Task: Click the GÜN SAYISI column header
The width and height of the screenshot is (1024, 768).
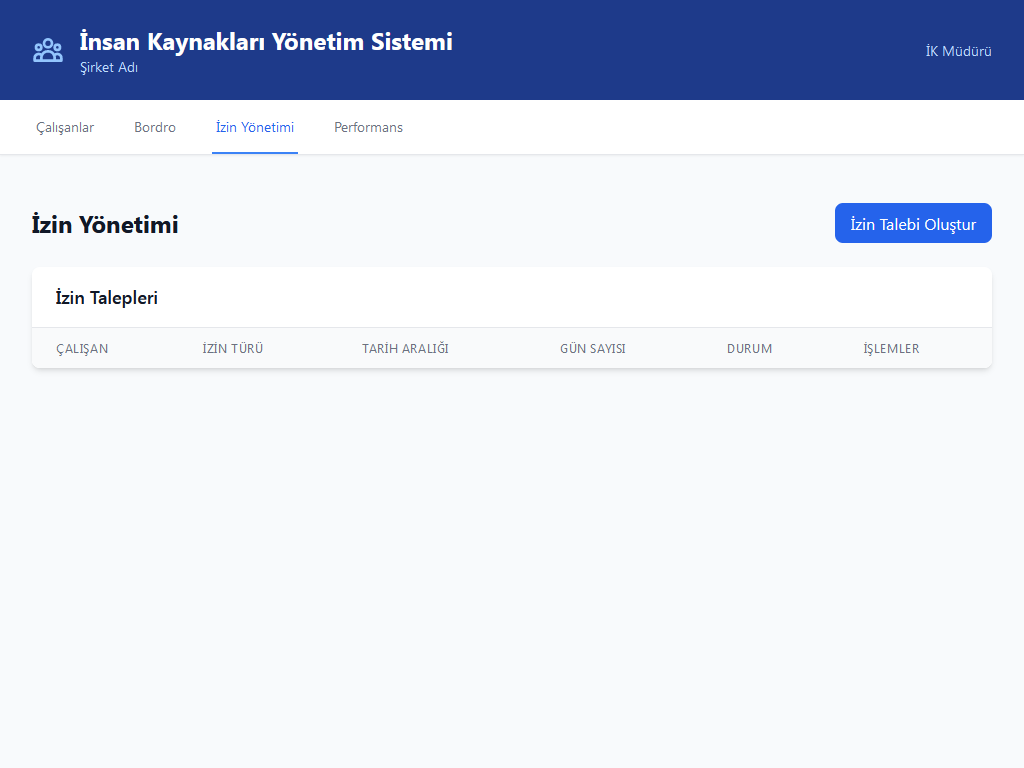Action: pyautogui.click(x=593, y=349)
